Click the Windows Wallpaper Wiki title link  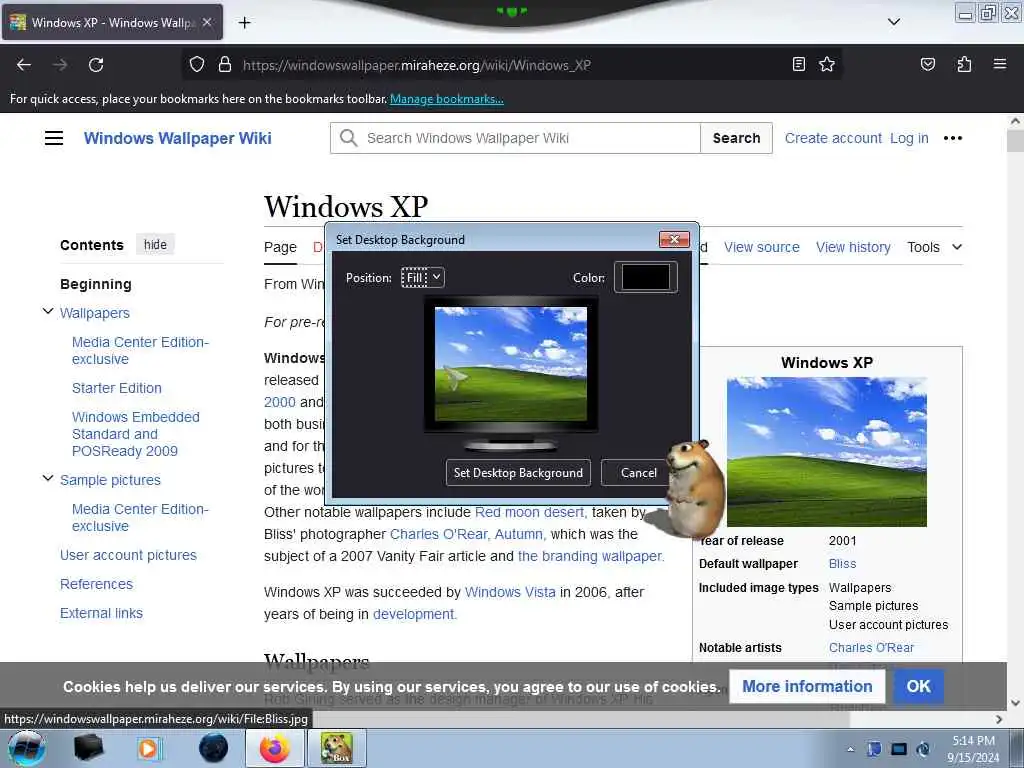point(178,138)
